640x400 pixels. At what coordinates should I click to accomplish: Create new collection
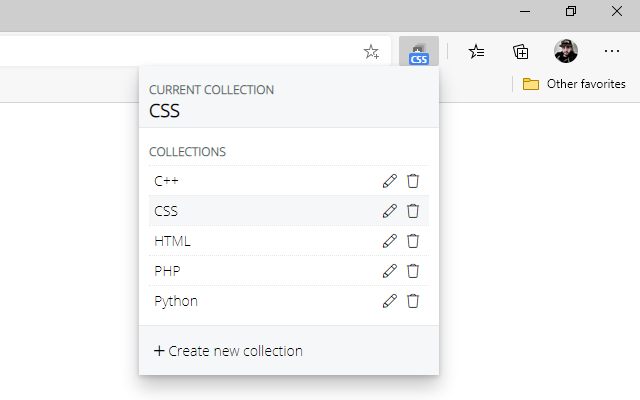[x=228, y=351]
